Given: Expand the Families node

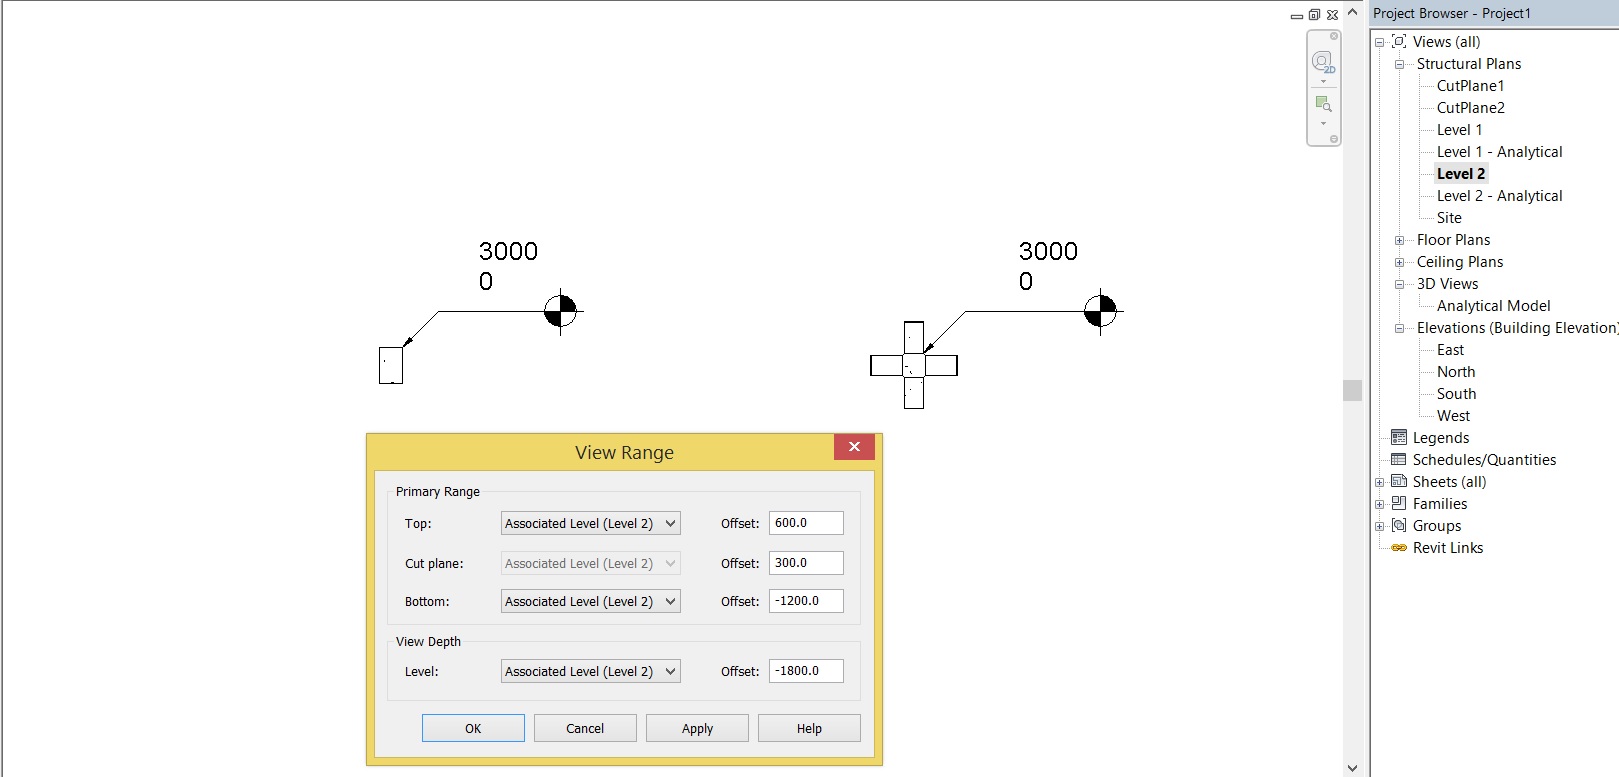Looking at the screenshot, I should click(x=1380, y=504).
